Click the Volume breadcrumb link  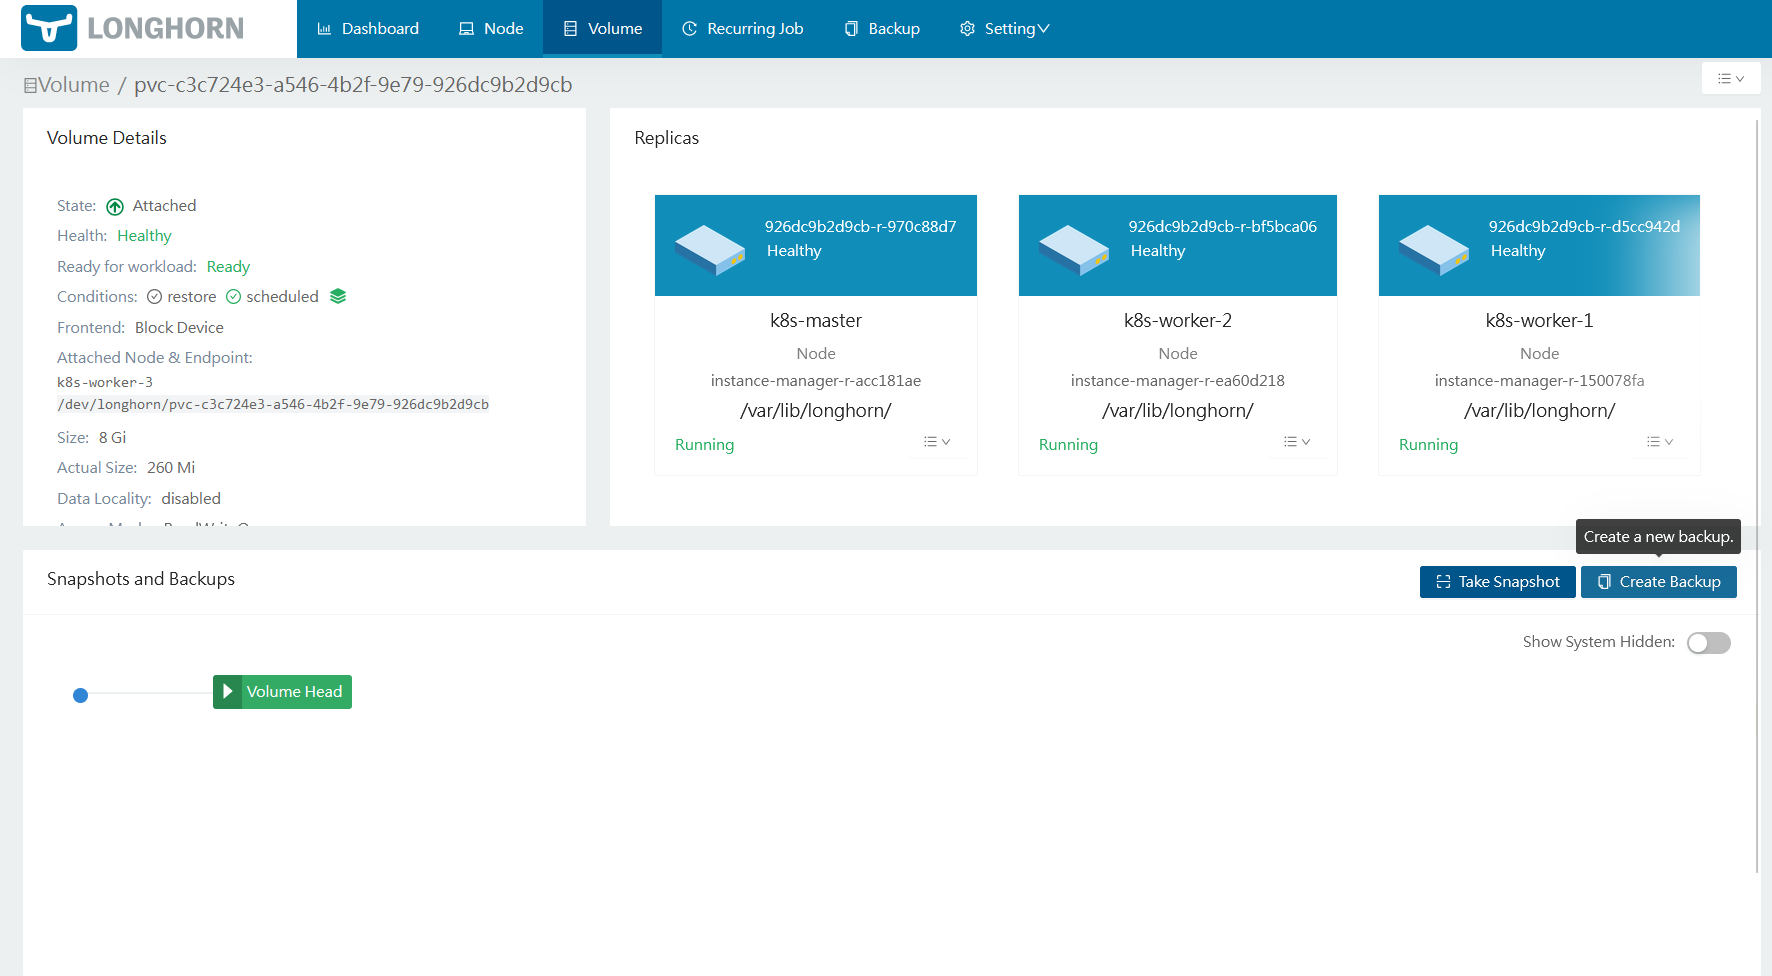click(67, 85)
